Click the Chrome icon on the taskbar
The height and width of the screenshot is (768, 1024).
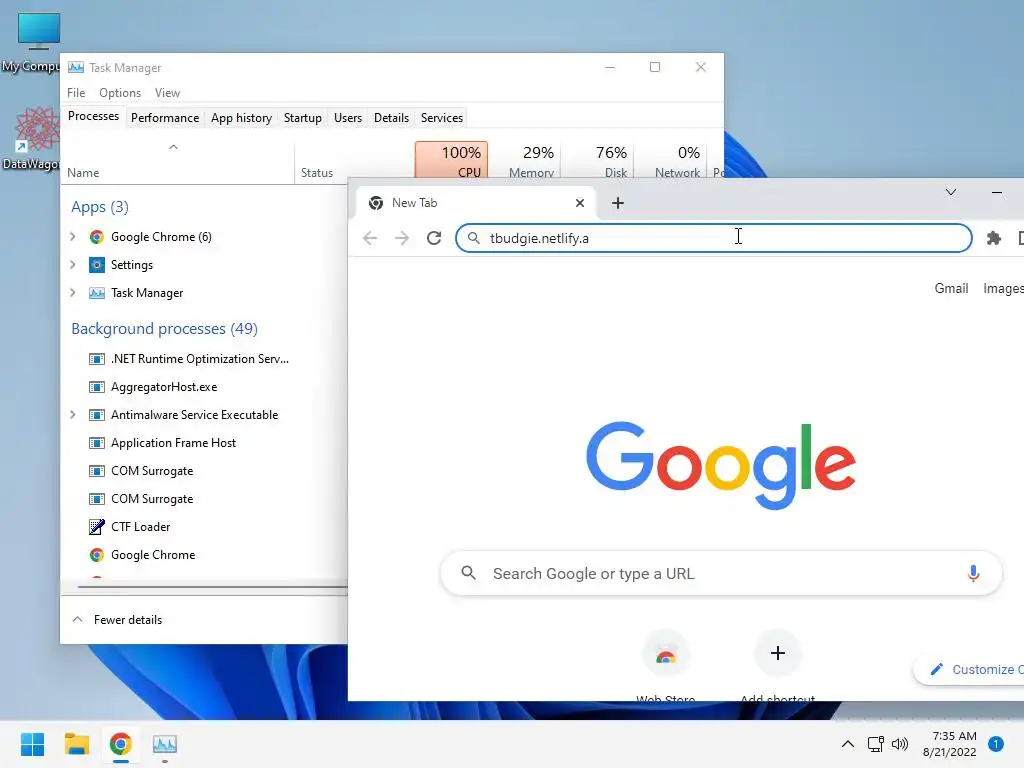pyautogui.click(x=120, y=744)
